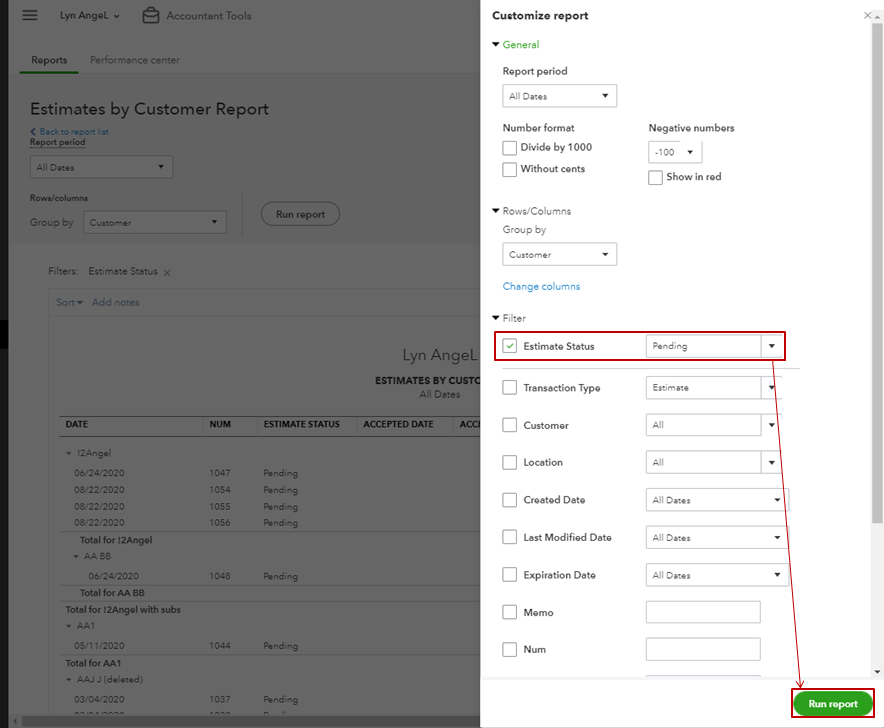884x728 pixels.
Task: Collapse the Filter section
Action: pos(496,317)
